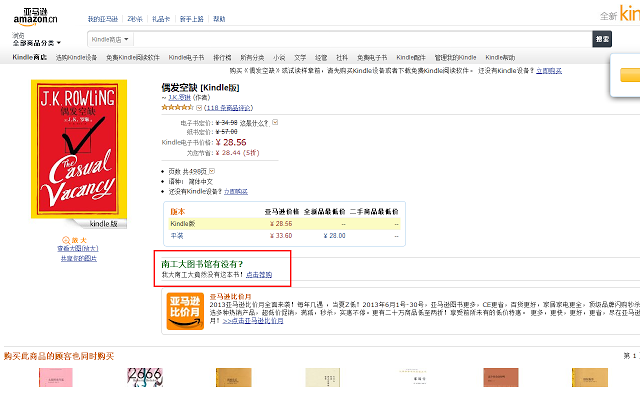640x400 pixels.
Task: Click 立即购买 link in bullet list
Action: [236, 191]
